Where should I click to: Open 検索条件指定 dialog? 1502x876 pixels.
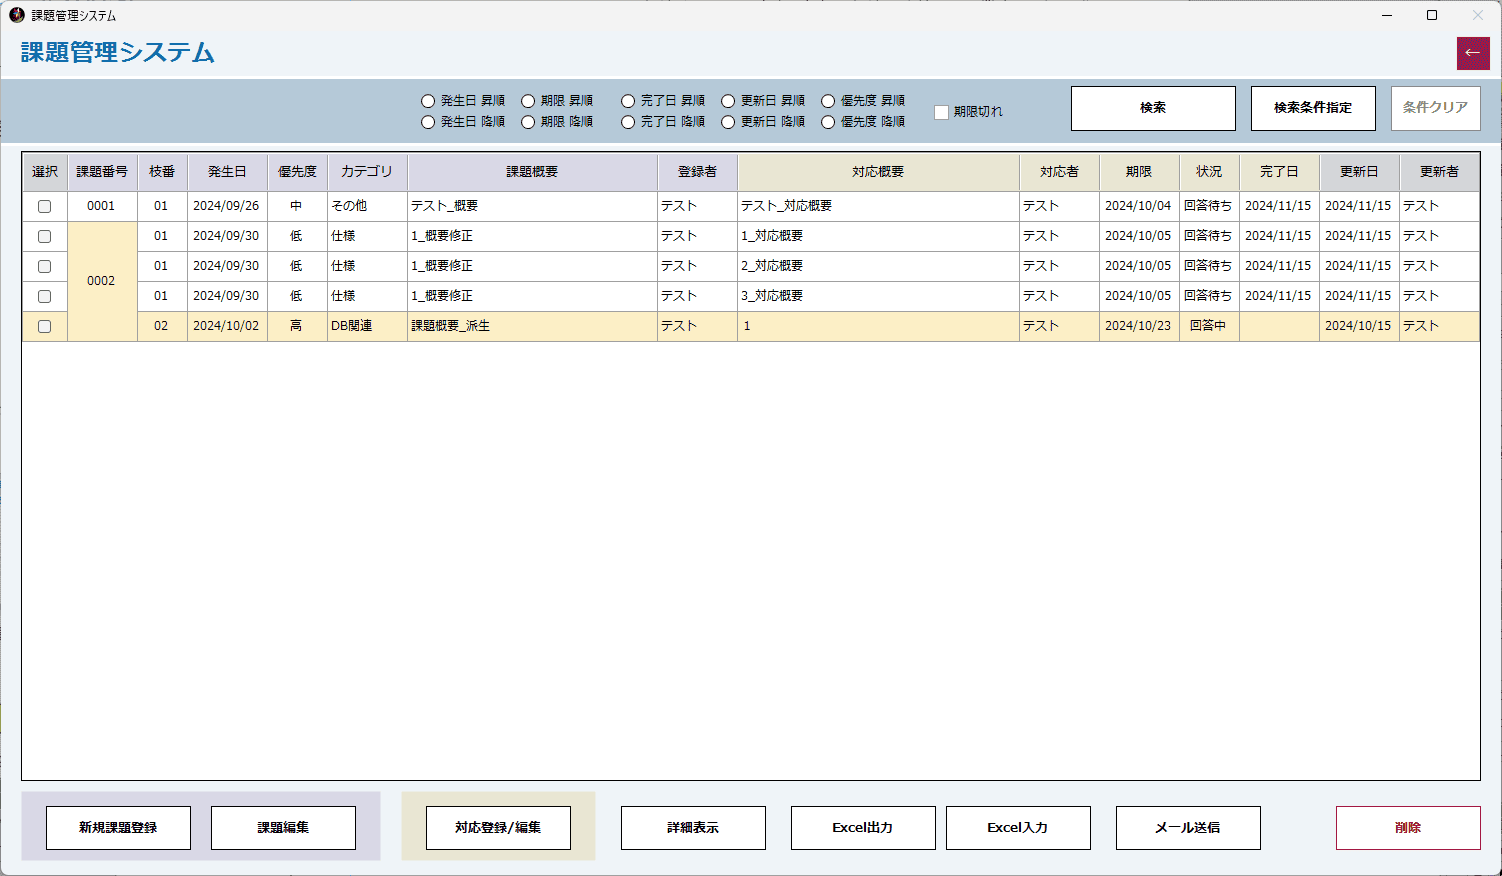(1313, 108)
